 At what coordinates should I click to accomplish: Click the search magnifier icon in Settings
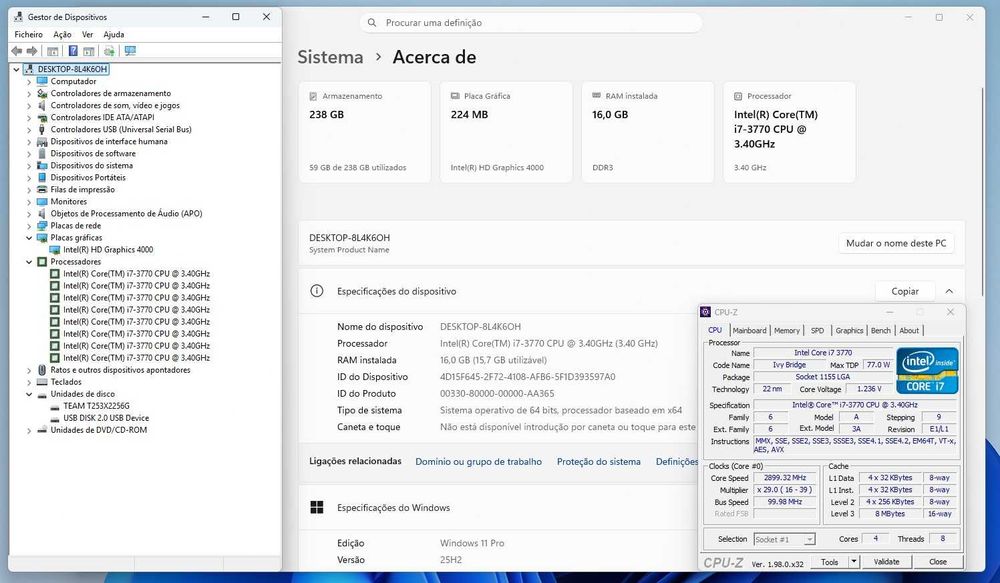pyautogui.click(x=372, y=23)
